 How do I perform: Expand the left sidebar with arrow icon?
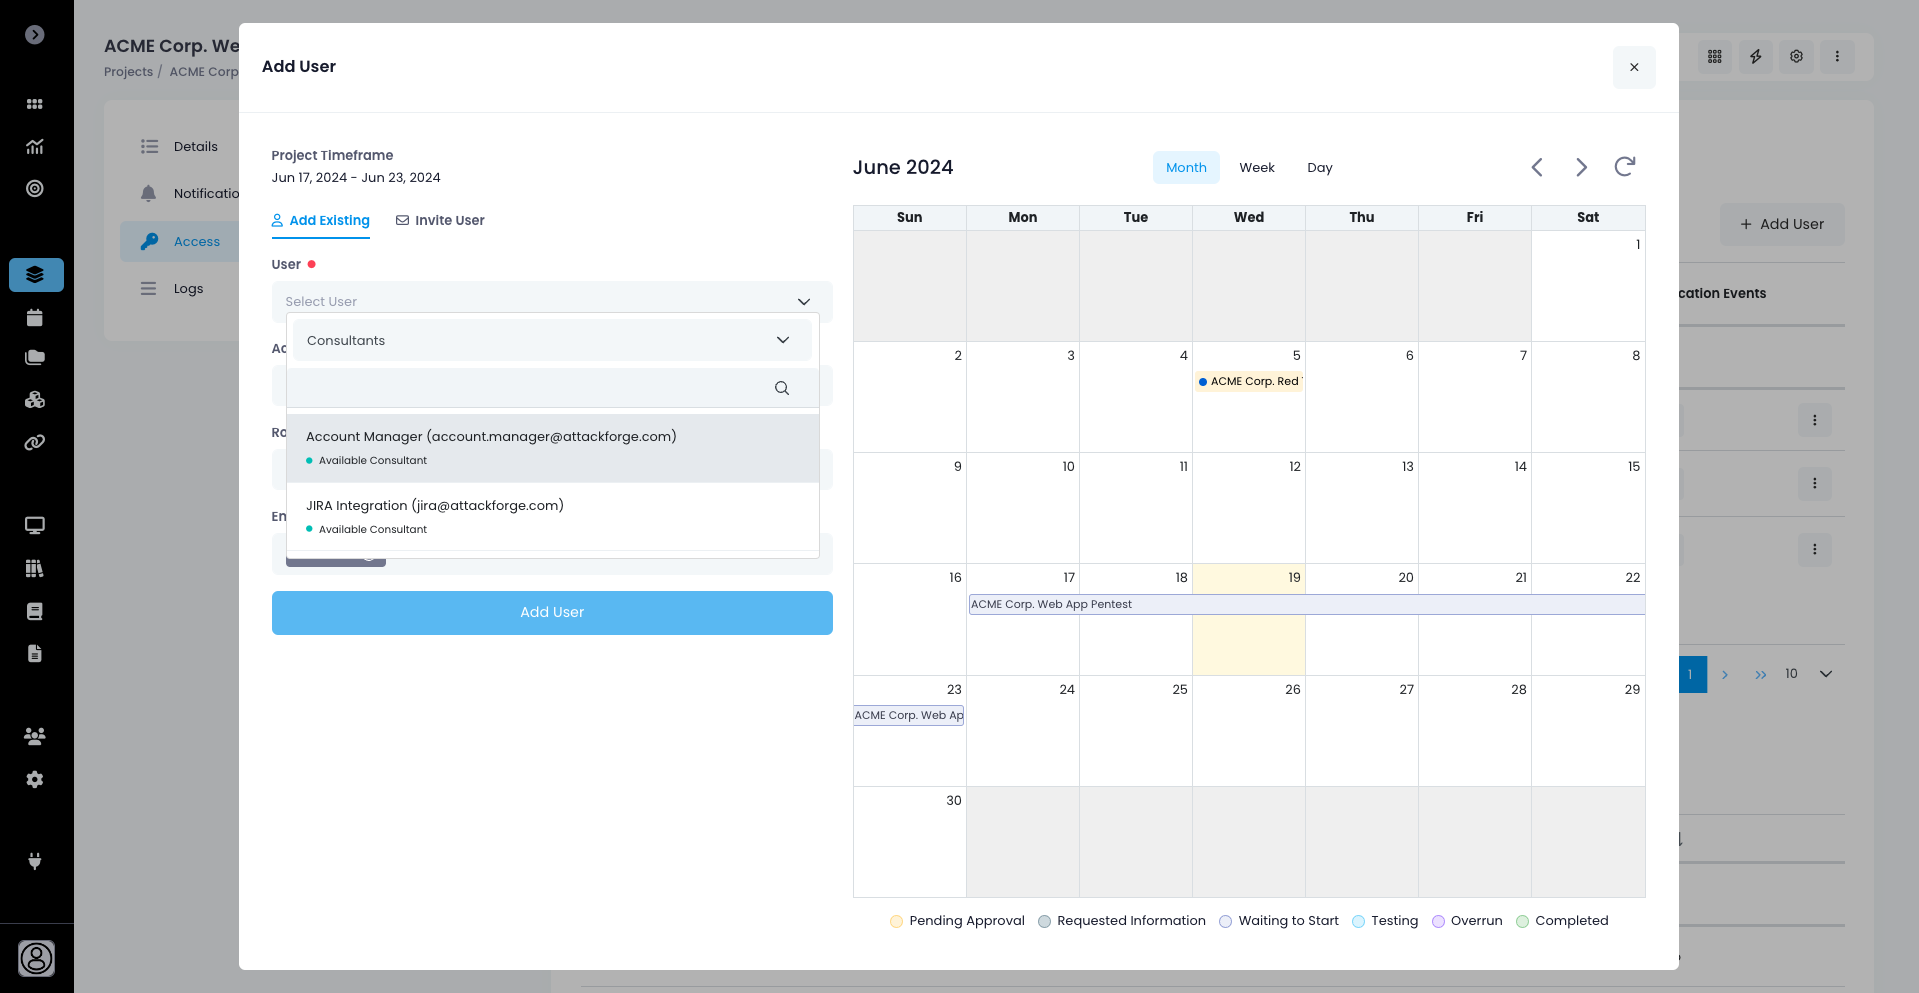(x=35, y=35)
